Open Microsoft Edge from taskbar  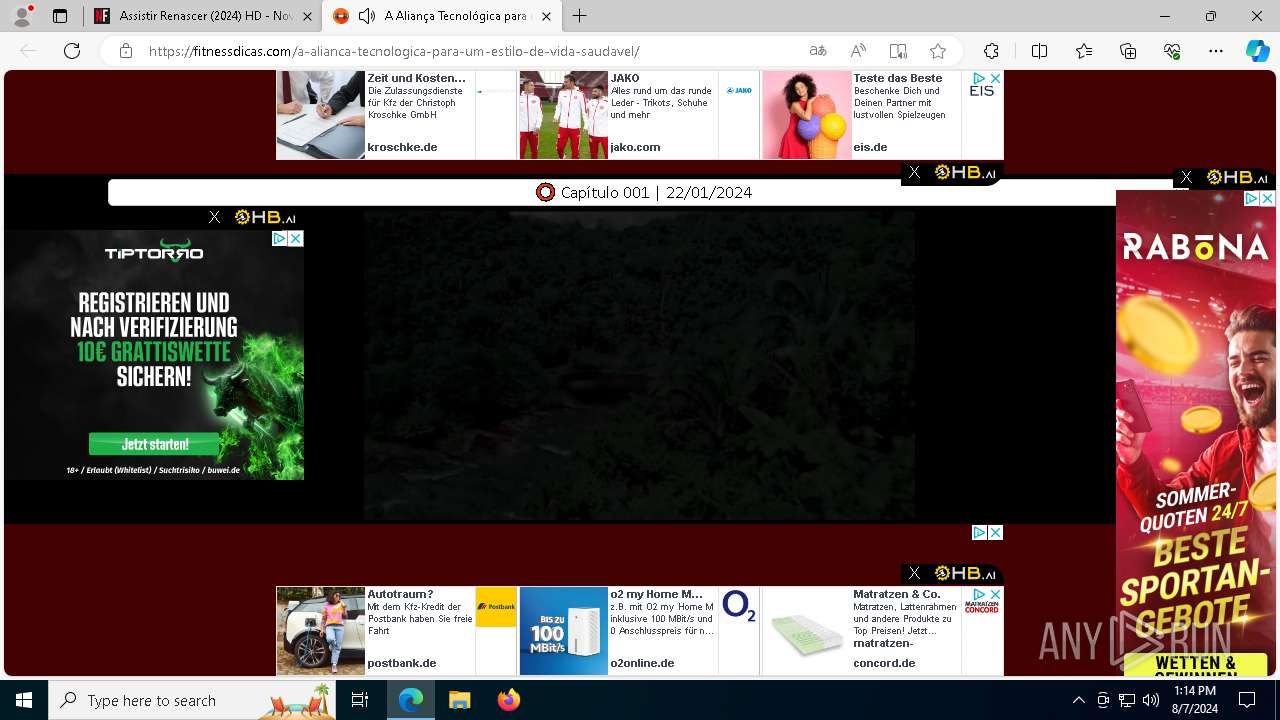click(411, 700)
